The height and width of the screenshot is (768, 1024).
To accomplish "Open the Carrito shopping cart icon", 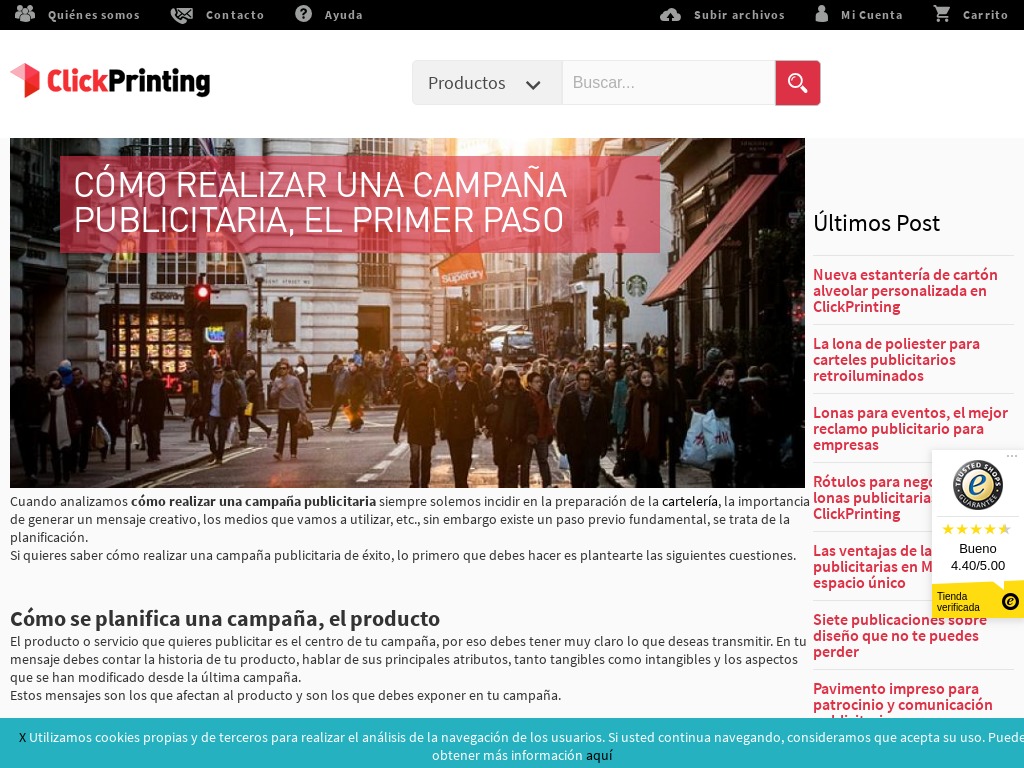I will coord(941,14).
